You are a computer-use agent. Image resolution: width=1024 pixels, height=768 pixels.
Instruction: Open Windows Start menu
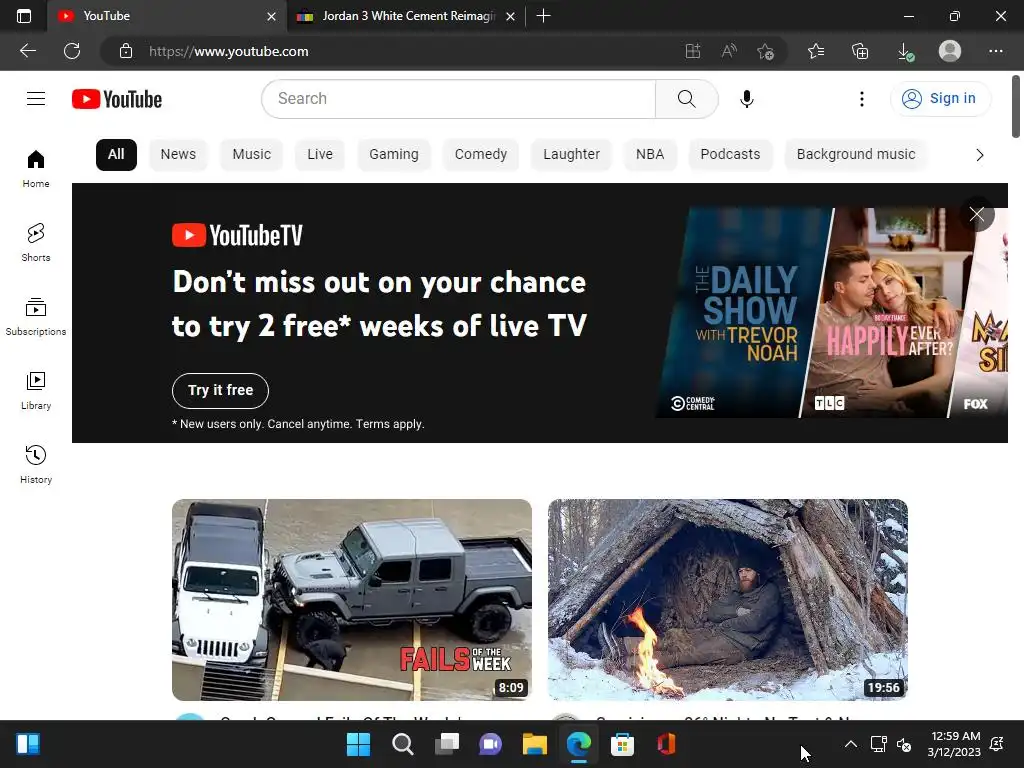(358, 744)
